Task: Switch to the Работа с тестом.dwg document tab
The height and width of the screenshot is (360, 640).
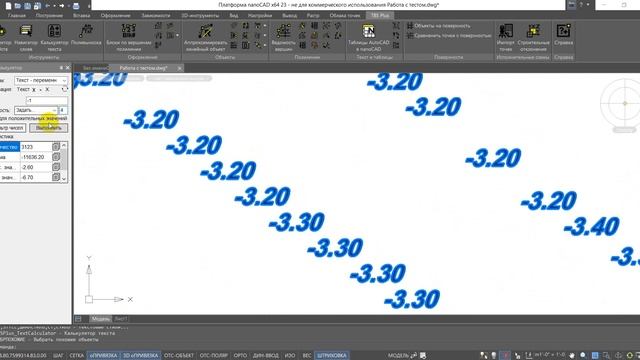Action: tap(143, 68)
